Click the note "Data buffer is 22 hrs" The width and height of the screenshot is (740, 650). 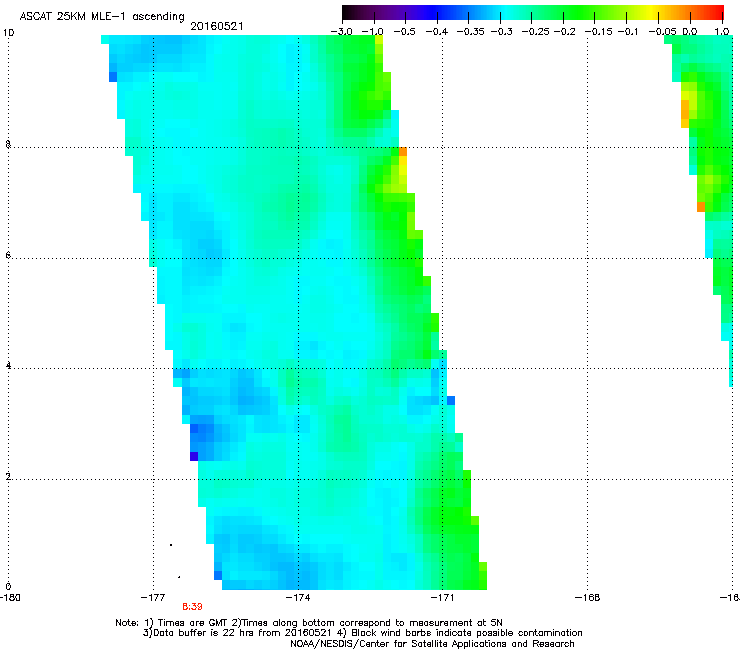point(198,633)
